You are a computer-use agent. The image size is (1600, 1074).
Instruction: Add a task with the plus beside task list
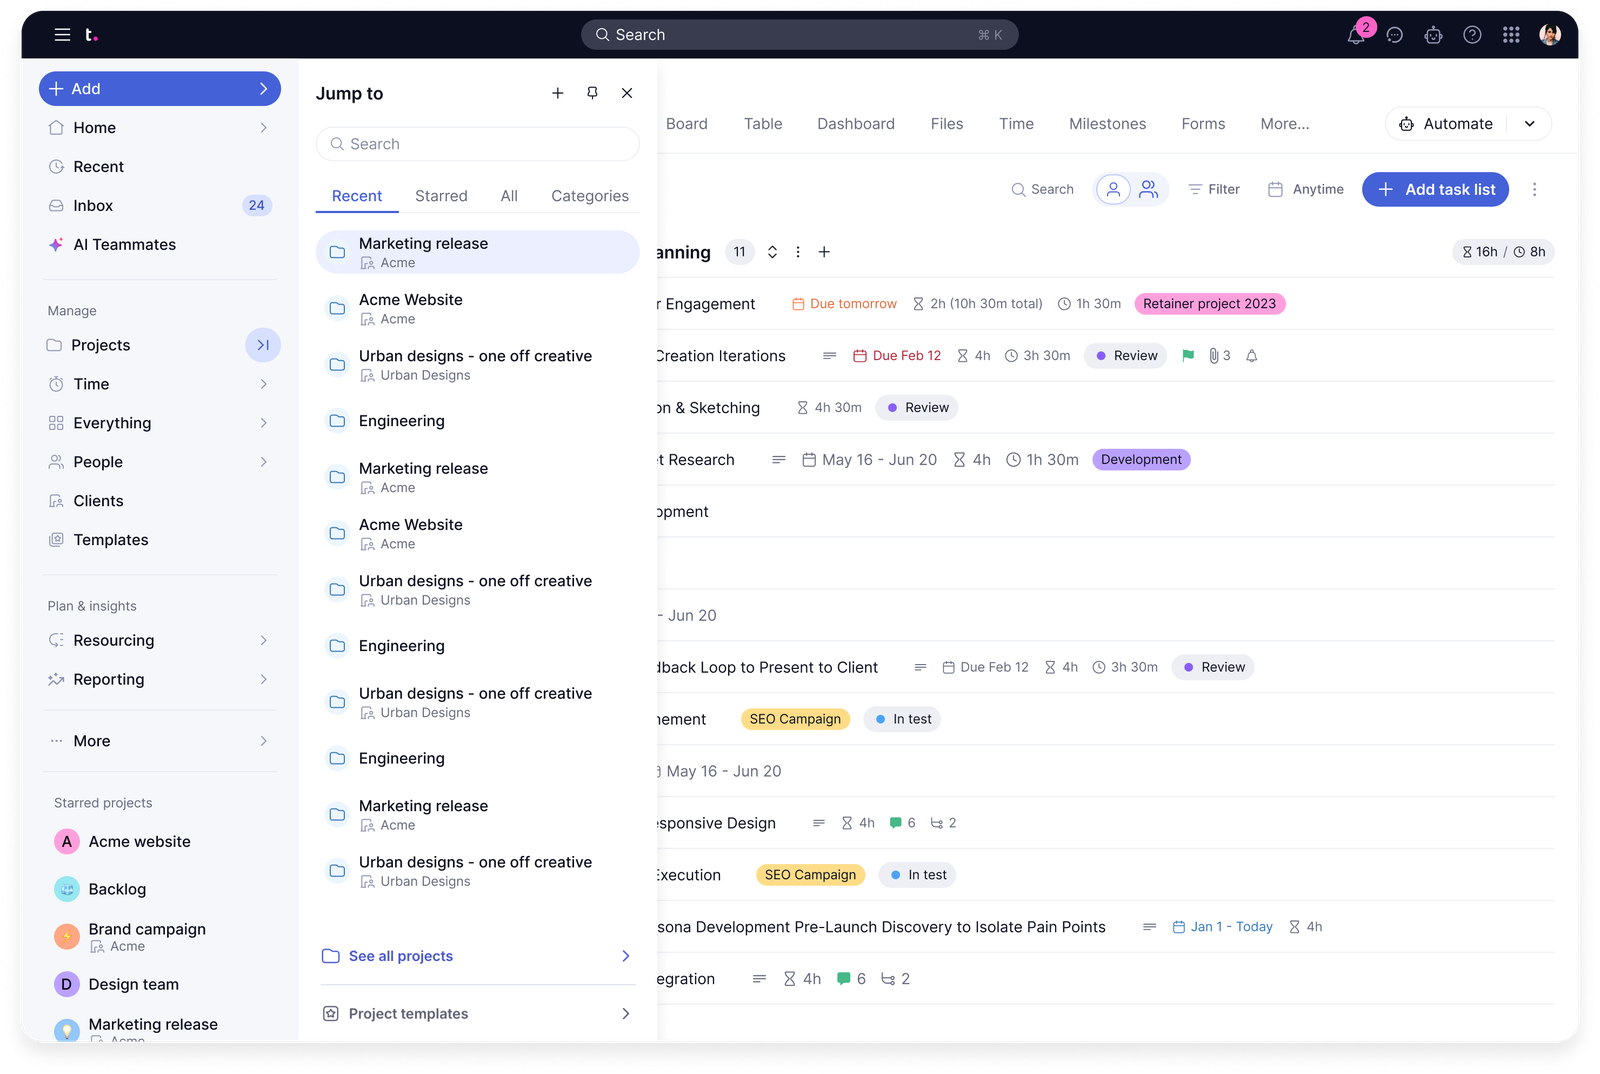coord(824,252)
